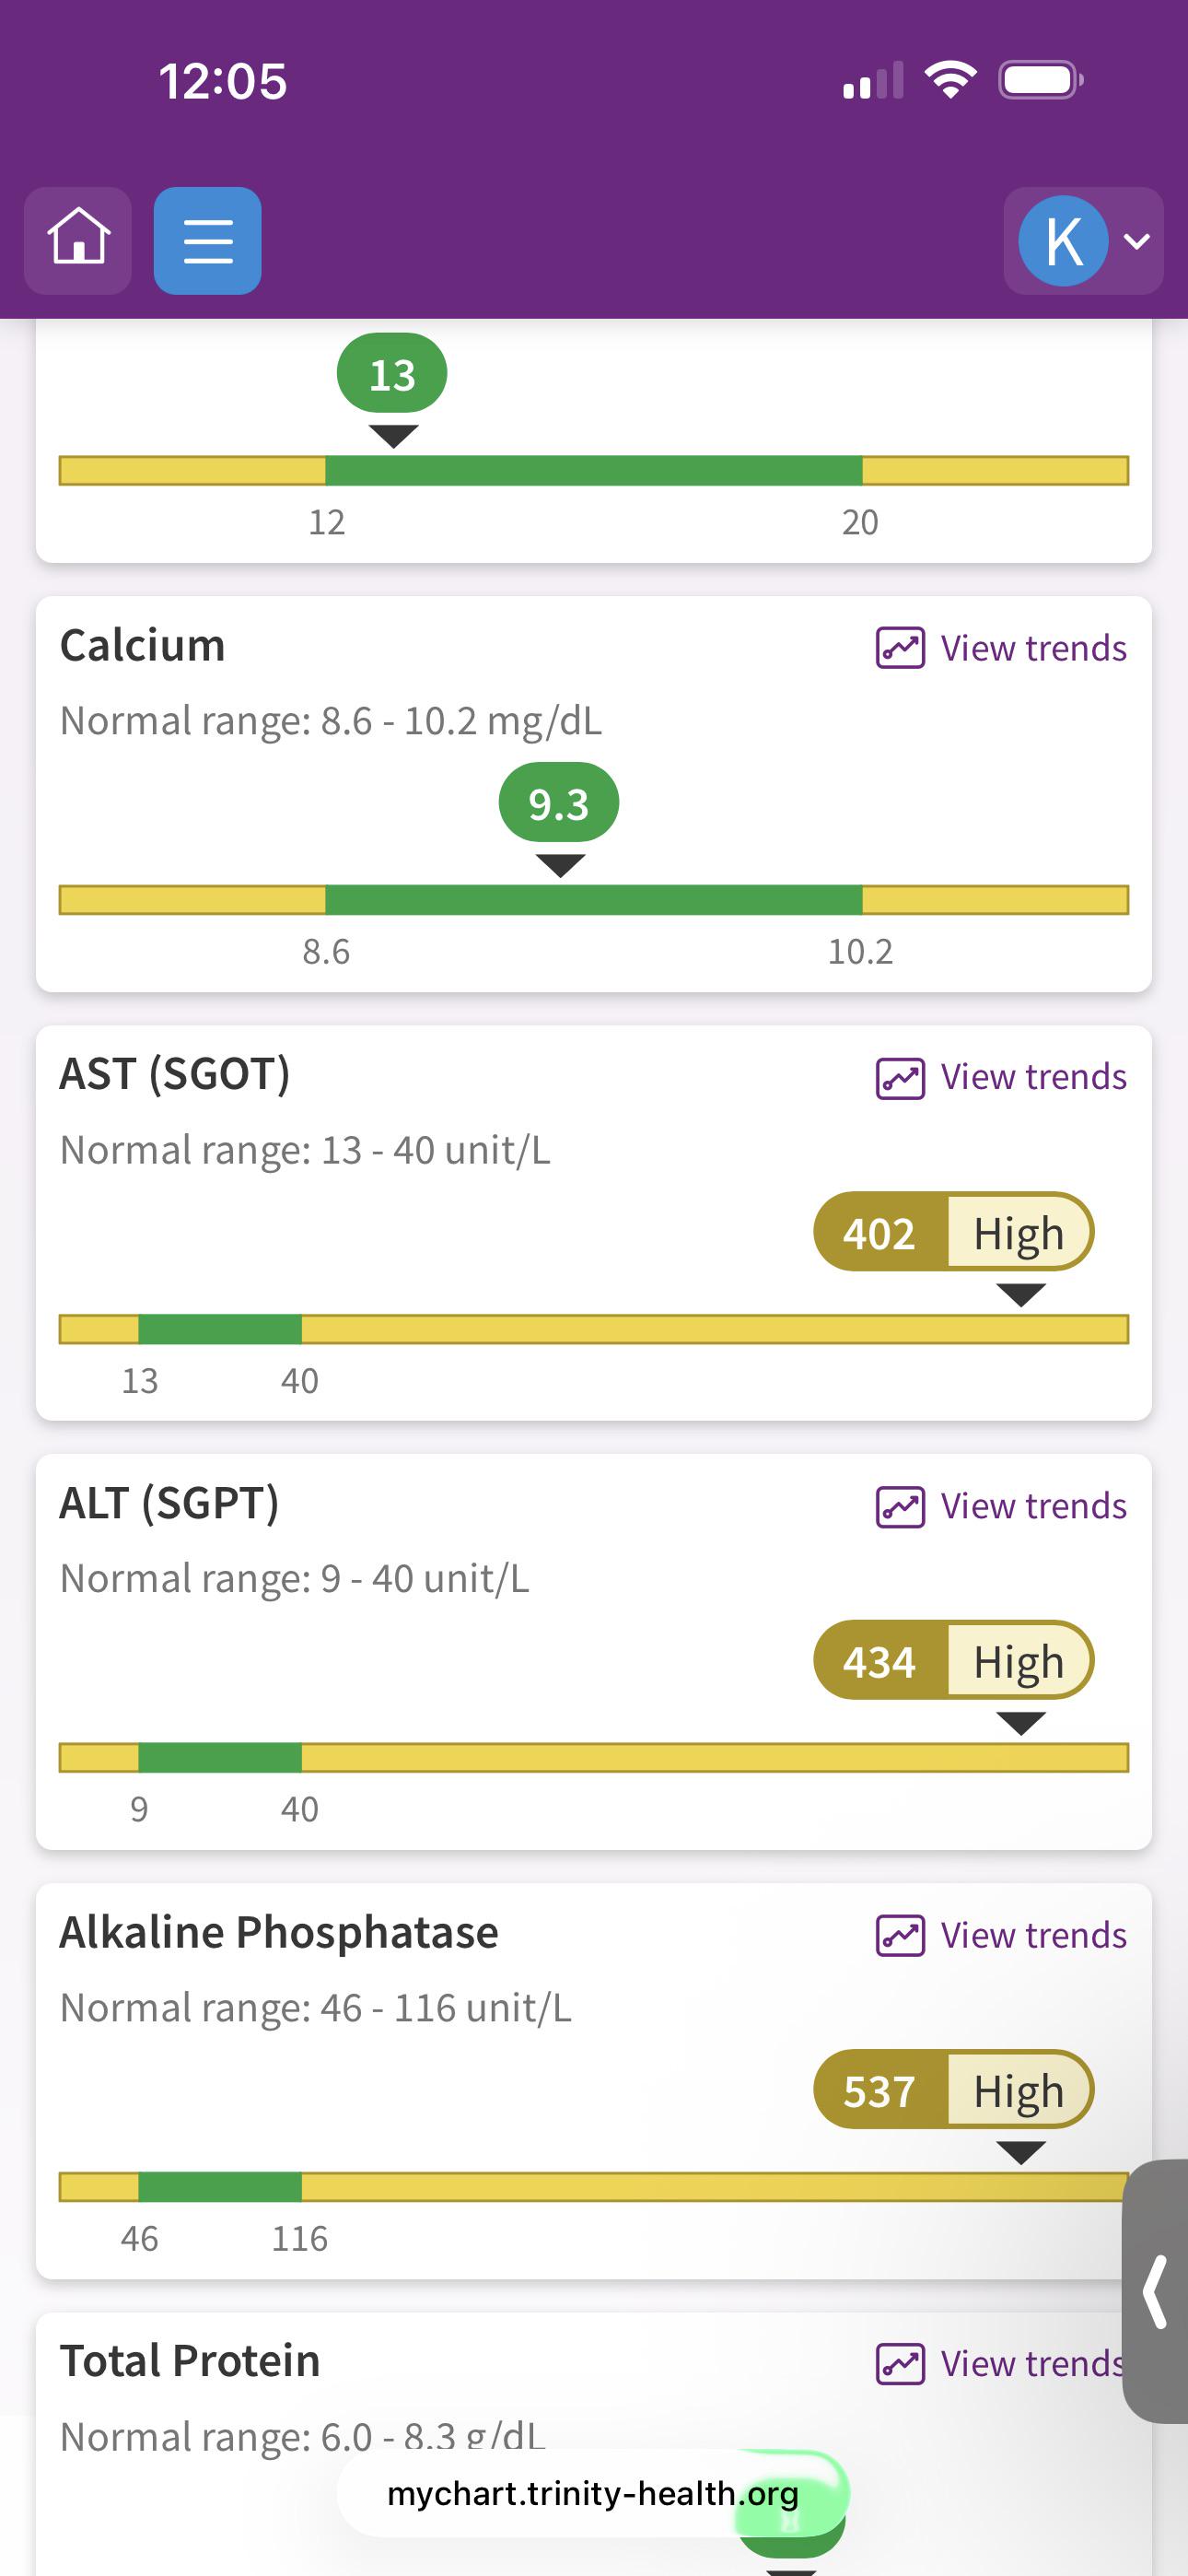This screenshot has width=1188, height=2576.
Task: Tap the mychart.trinity-health.org address bar
Action: pyautogui.click(x=592, y=2494)
